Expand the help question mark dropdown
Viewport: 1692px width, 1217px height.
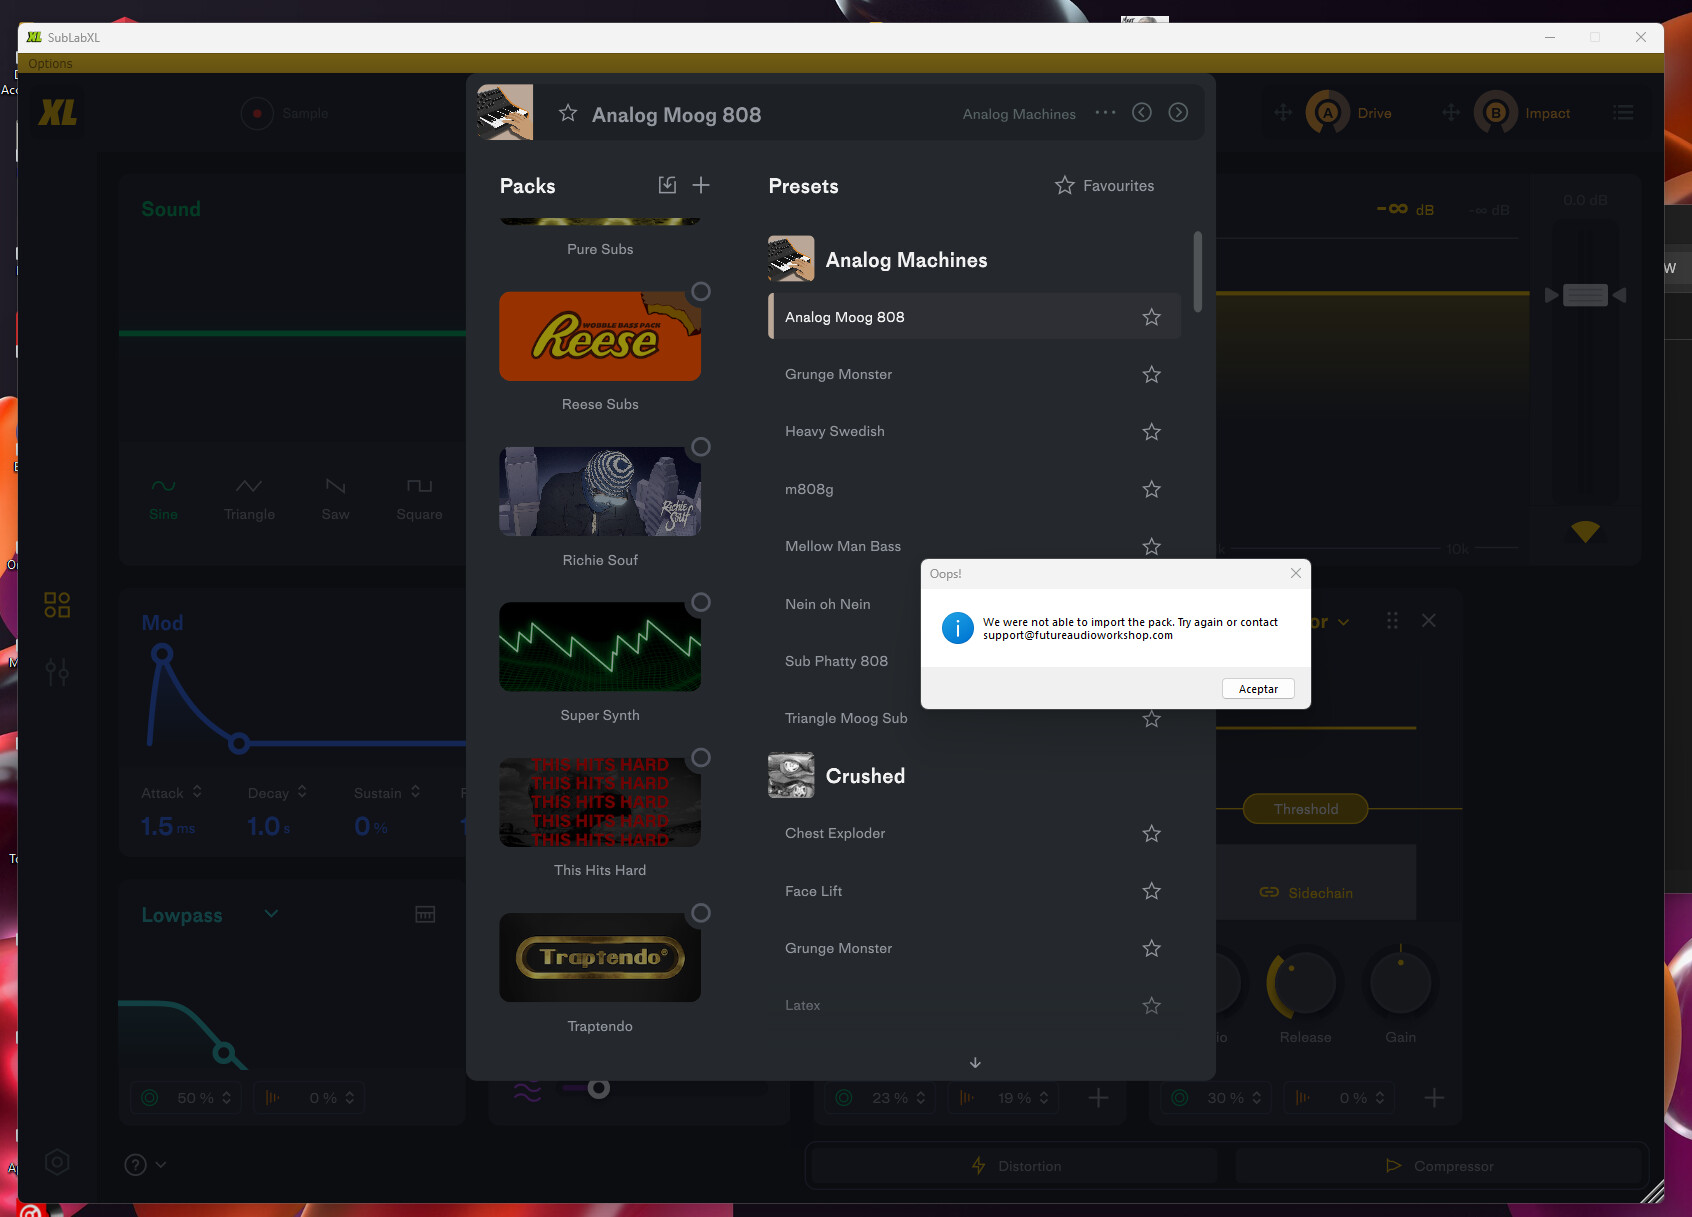point(145,1165)
